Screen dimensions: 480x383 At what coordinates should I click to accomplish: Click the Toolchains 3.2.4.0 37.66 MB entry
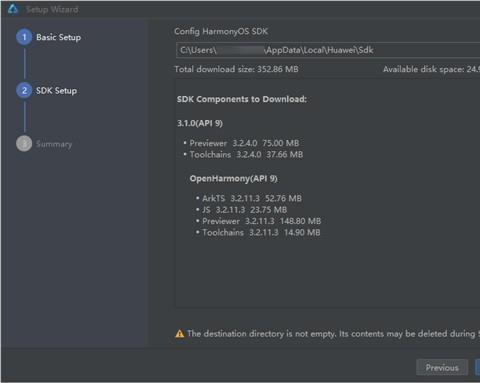(x=246, y=154)
